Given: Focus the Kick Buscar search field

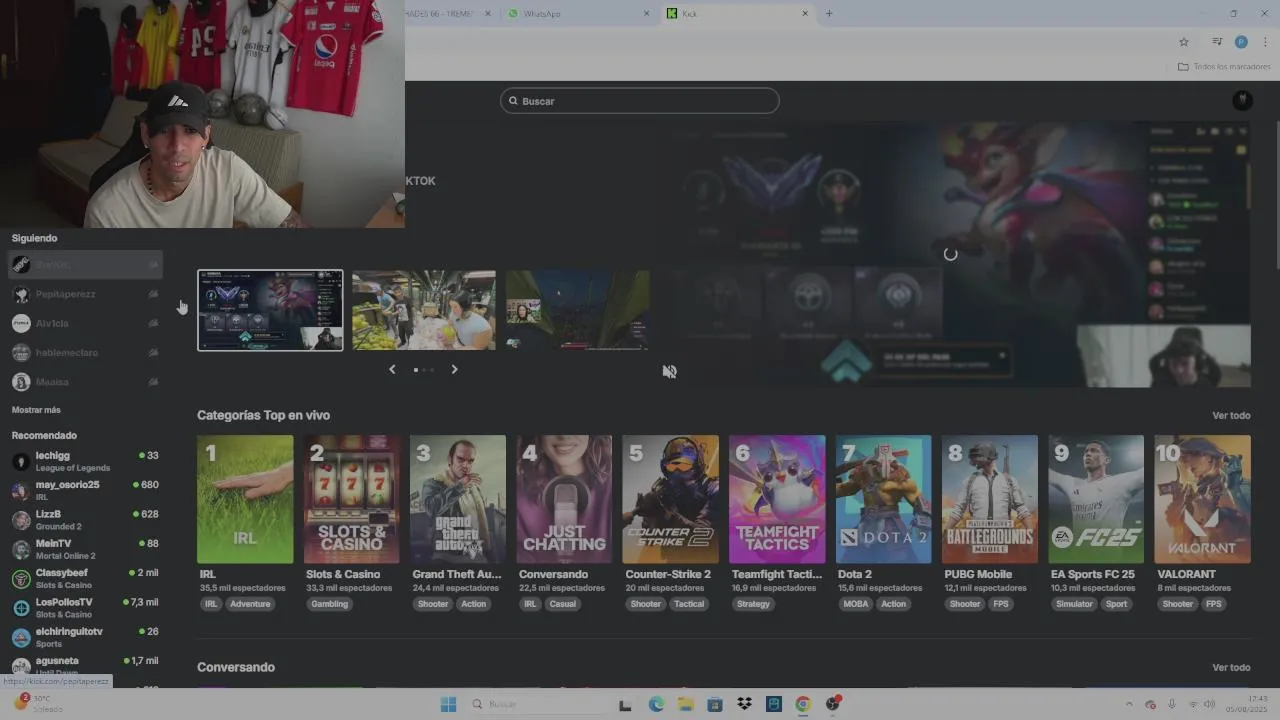Looking at the screenshot, I should coord(640,101).
